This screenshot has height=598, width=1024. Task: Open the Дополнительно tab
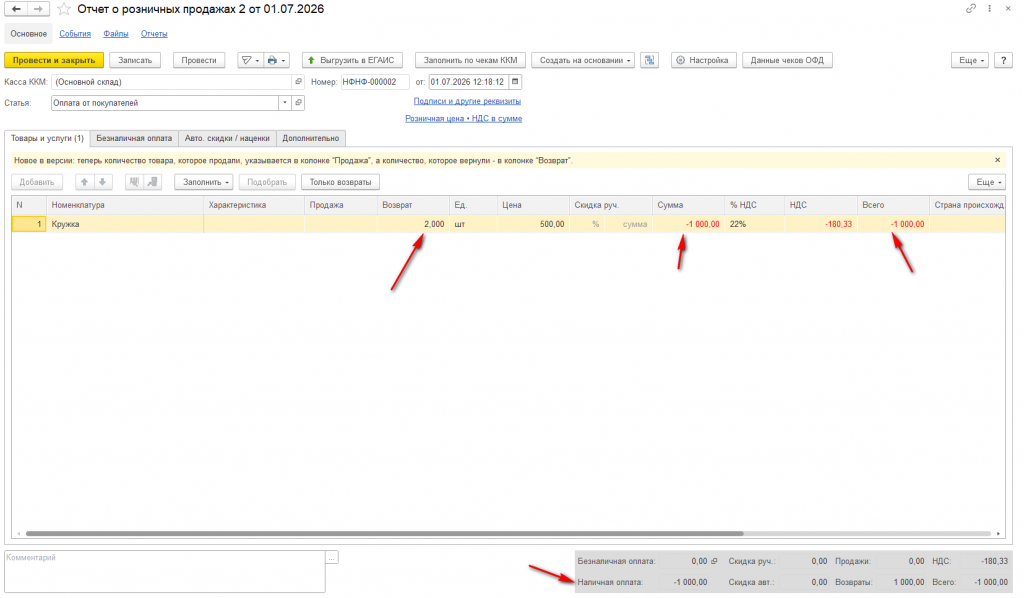(x=311, y=138)
